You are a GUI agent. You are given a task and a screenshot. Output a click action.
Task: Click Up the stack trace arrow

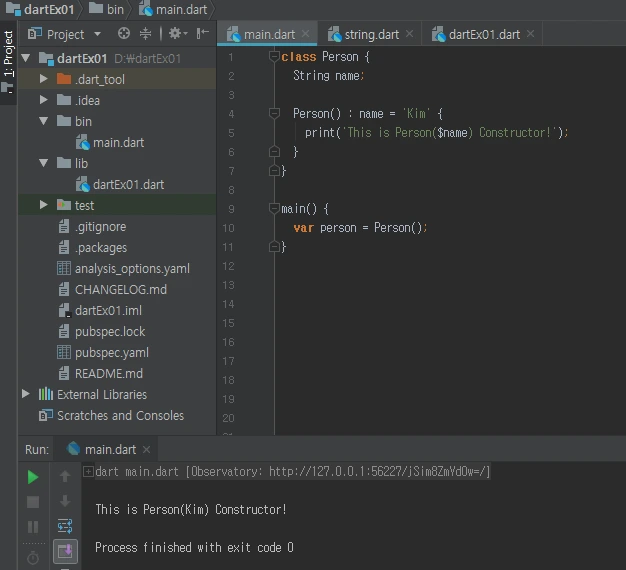(x=65, y=476)
